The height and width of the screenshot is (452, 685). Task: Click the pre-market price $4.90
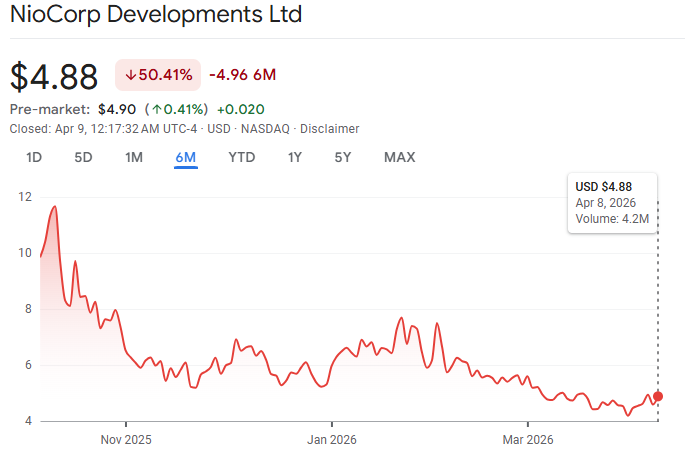pyautogui.click(x=117, y=109)
